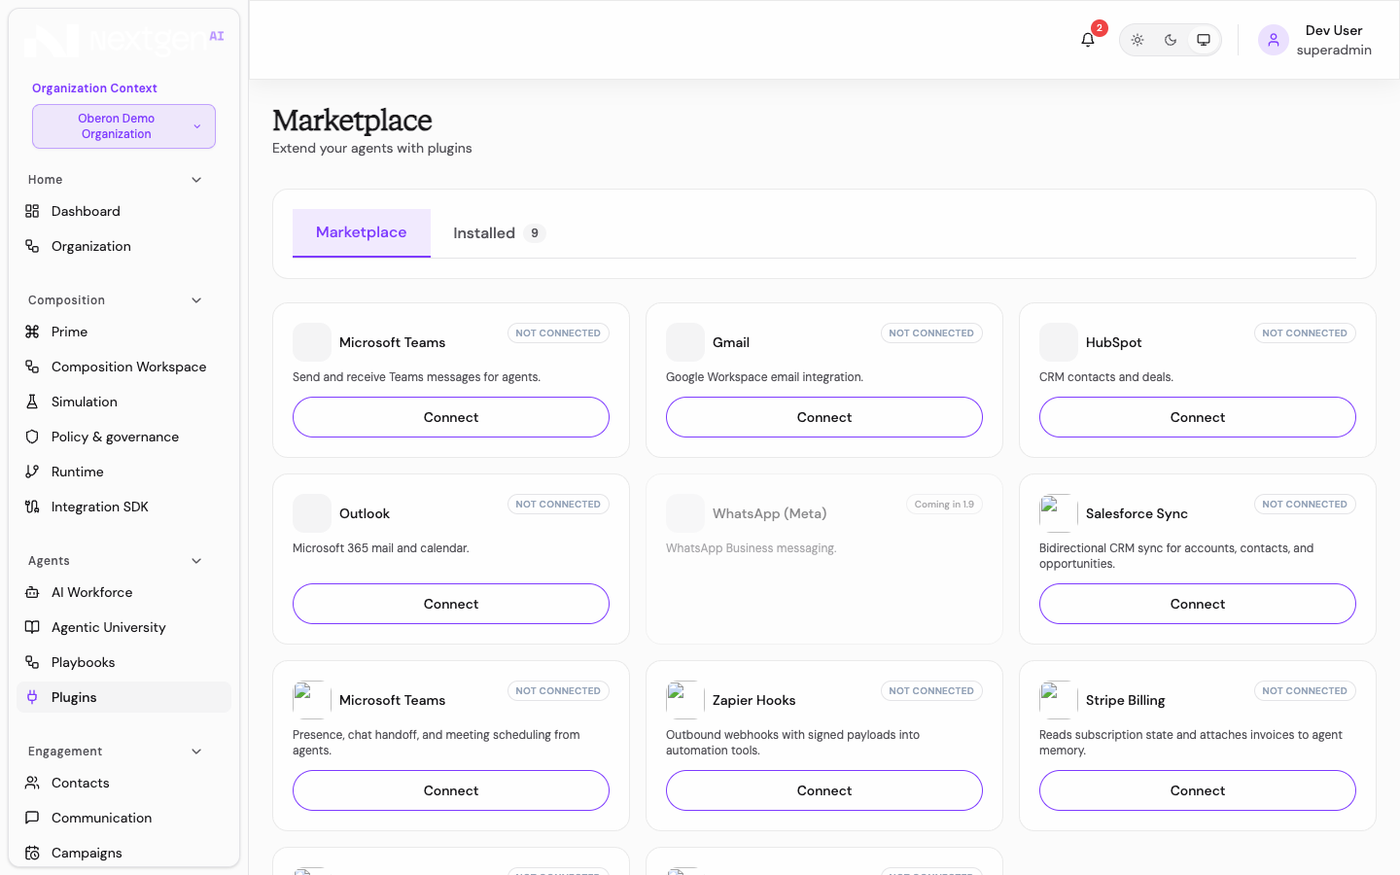Click the WhatsApp (Meta) card title
This screenshot has width=1400, height=875.
769,513
